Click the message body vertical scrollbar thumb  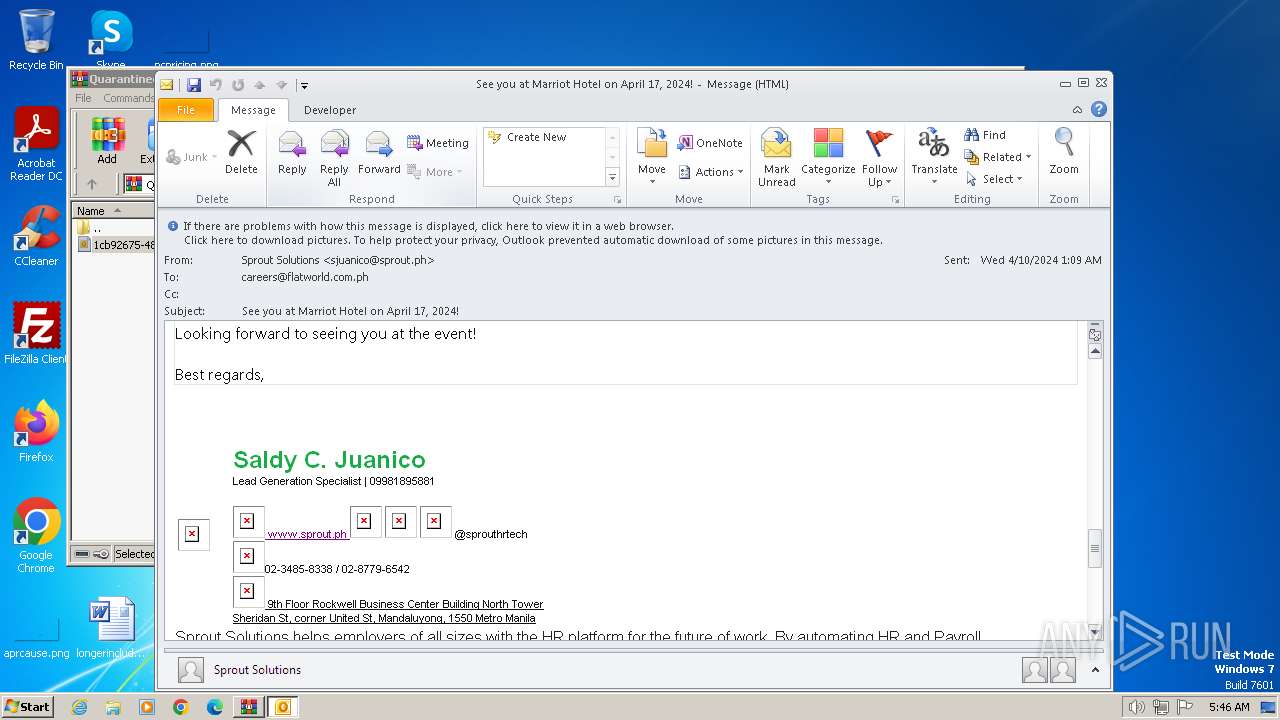[1095, 549]
